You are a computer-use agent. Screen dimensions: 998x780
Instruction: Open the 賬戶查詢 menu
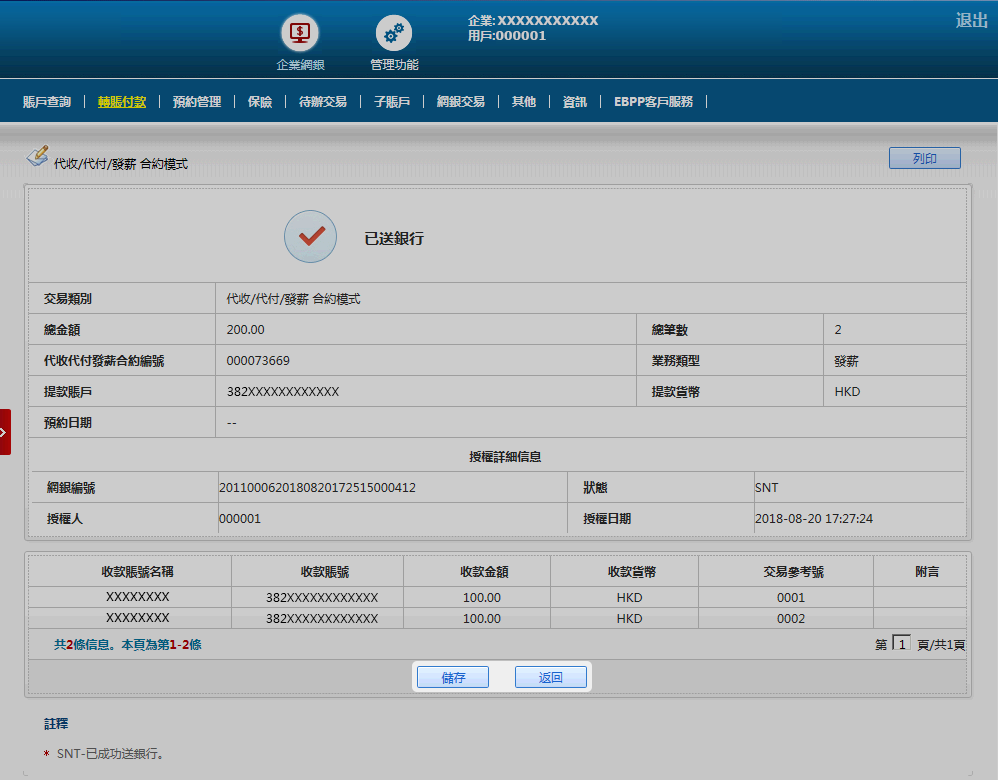click(47, 101)
